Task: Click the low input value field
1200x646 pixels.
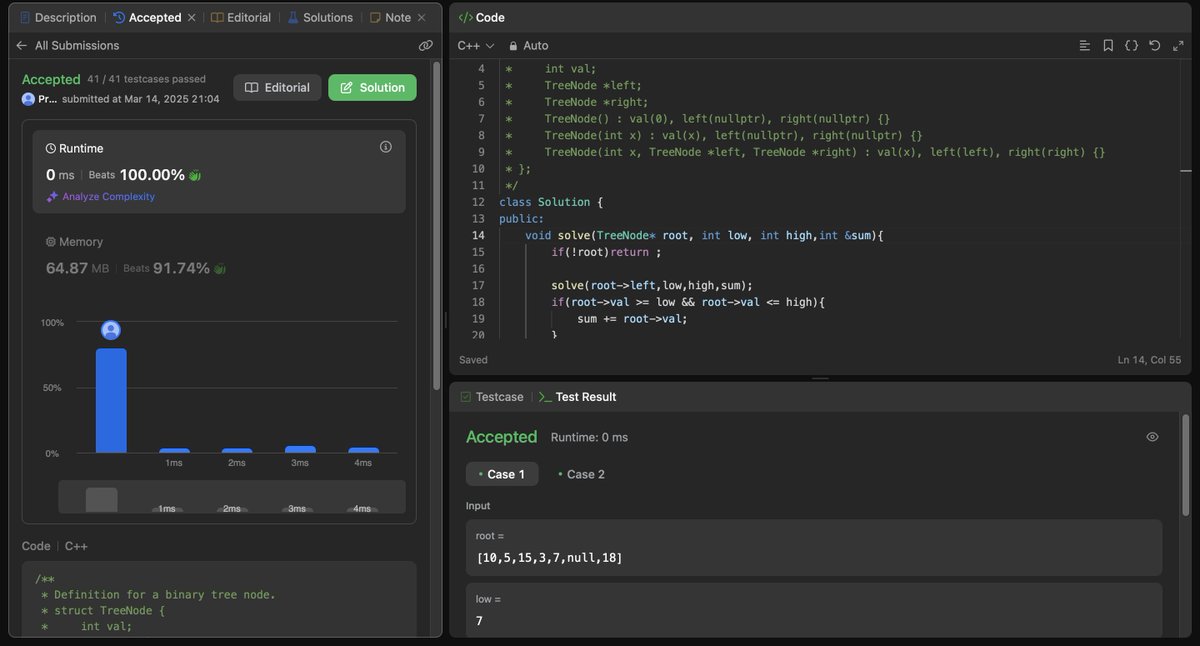Action: click(814, 621)
